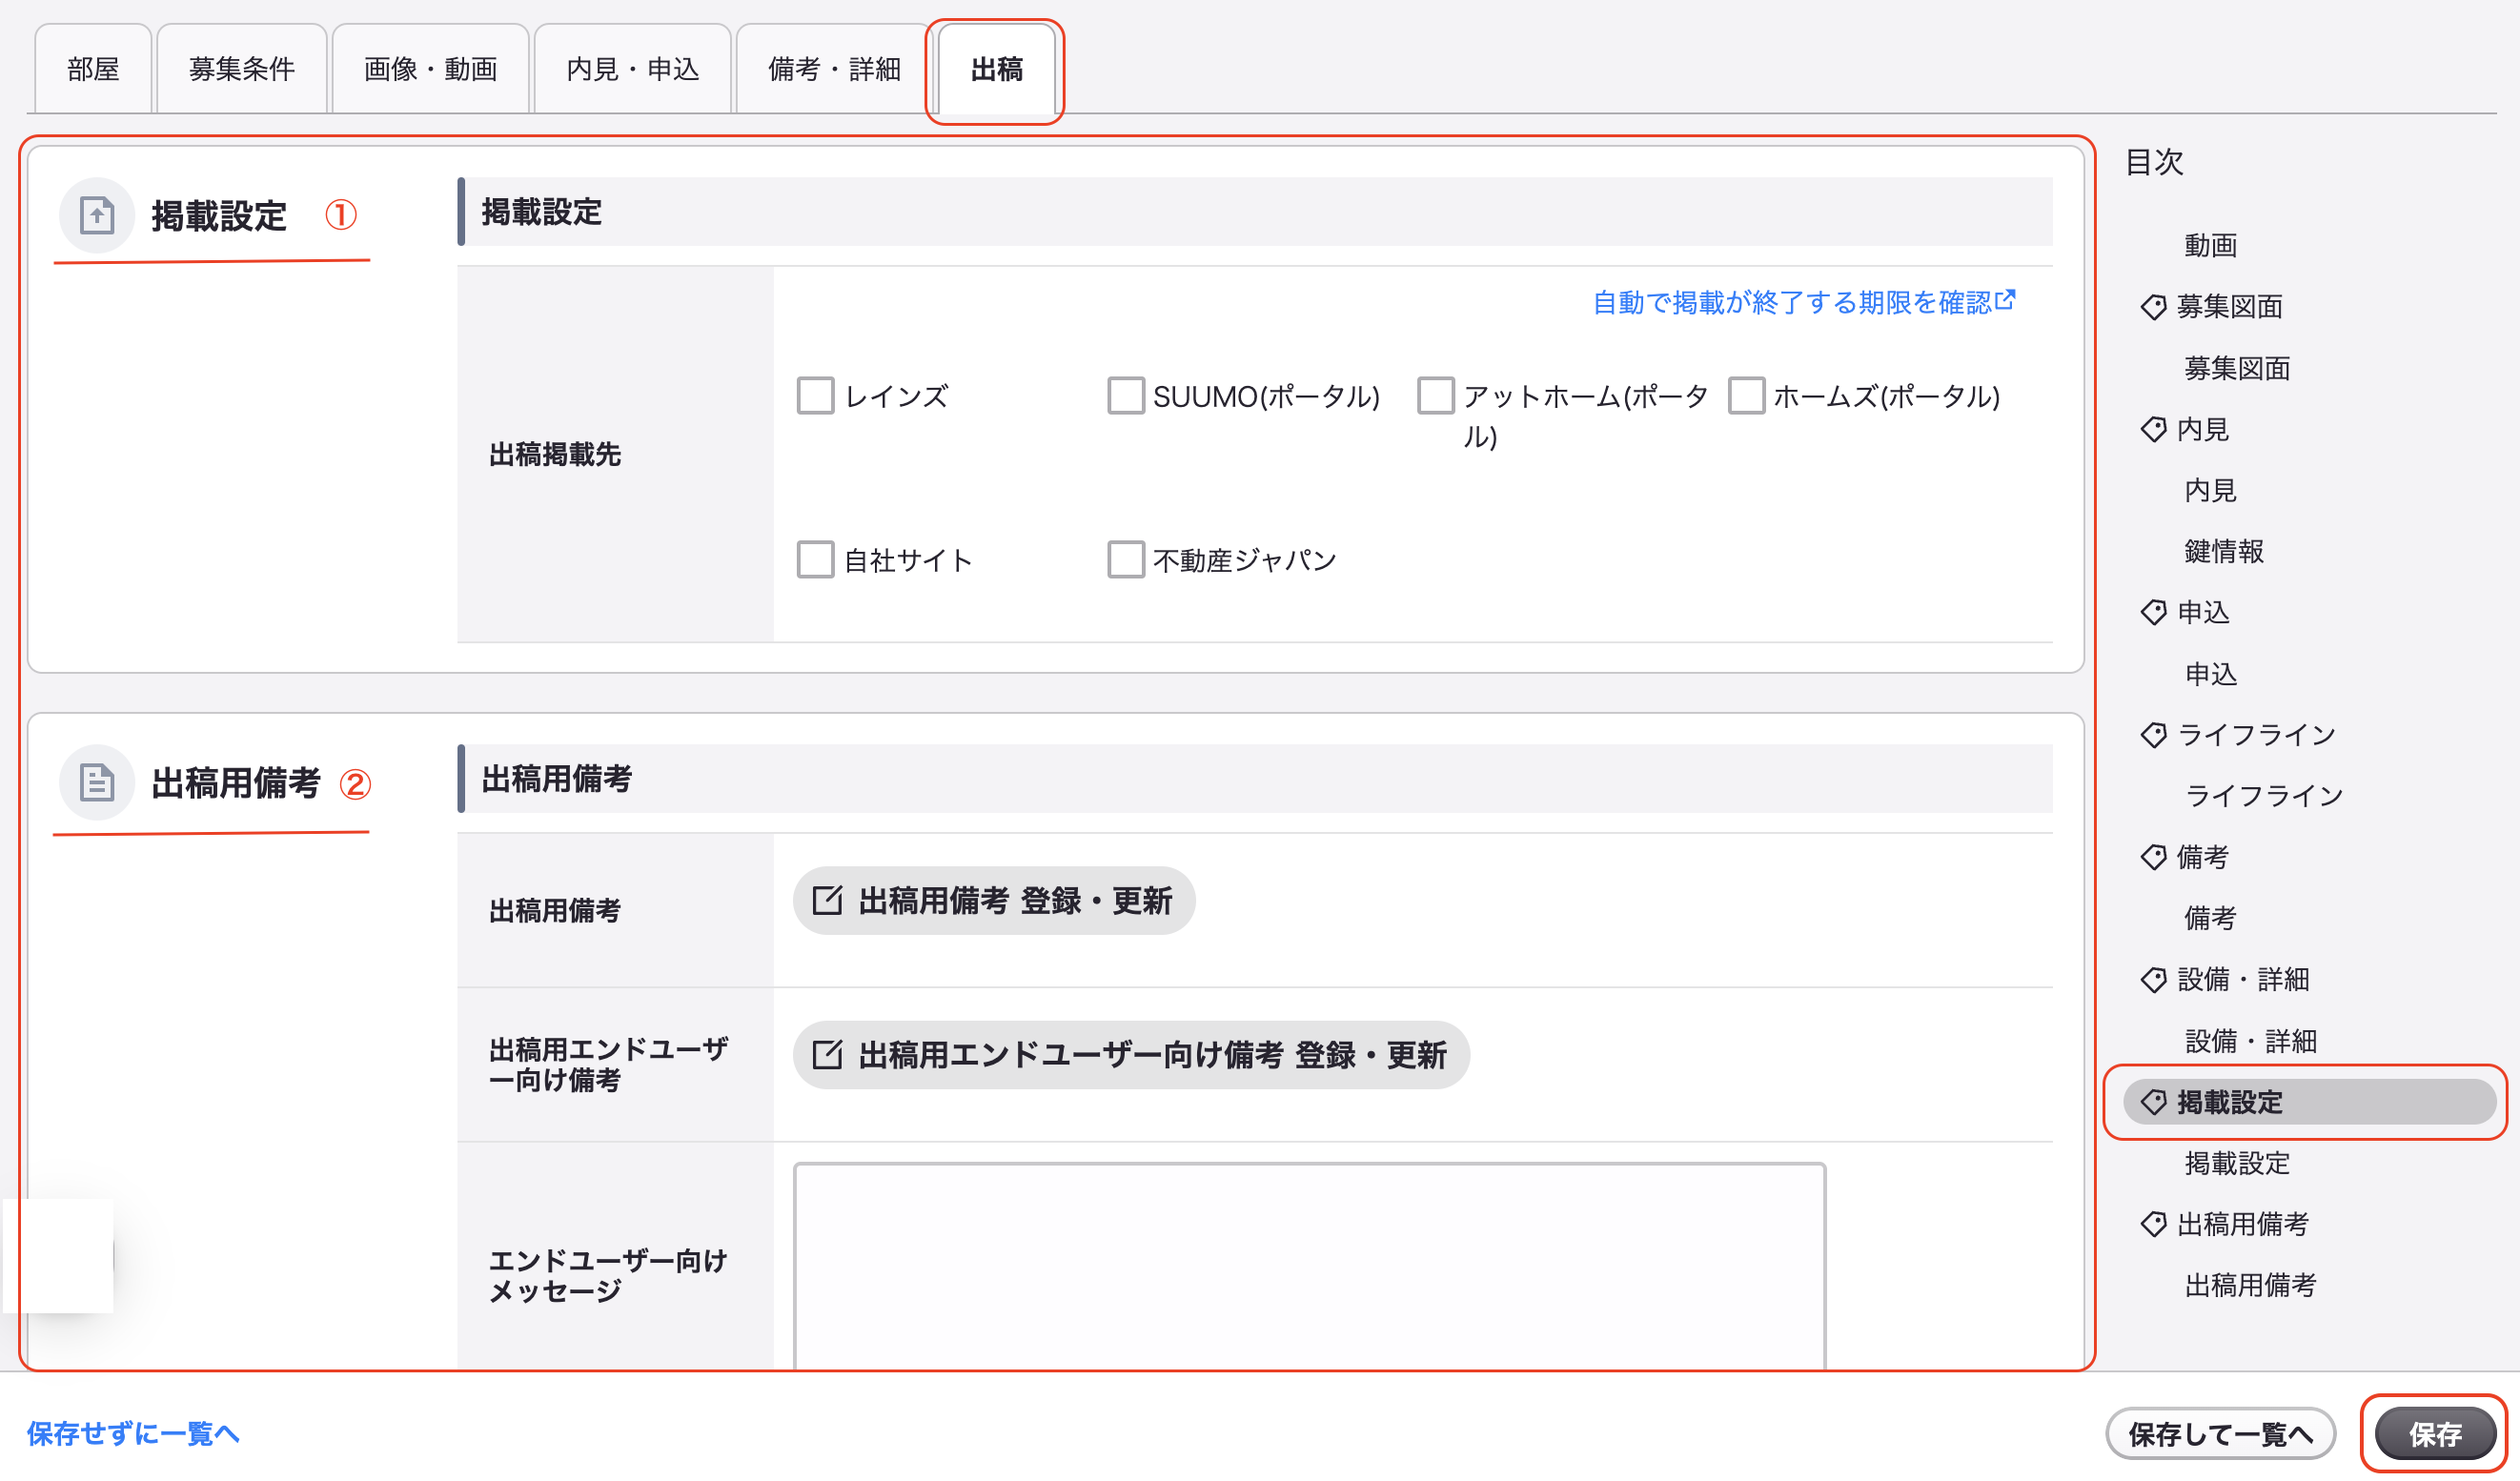Click the tag icon next to 募集図面

[x=2153, y=307]
